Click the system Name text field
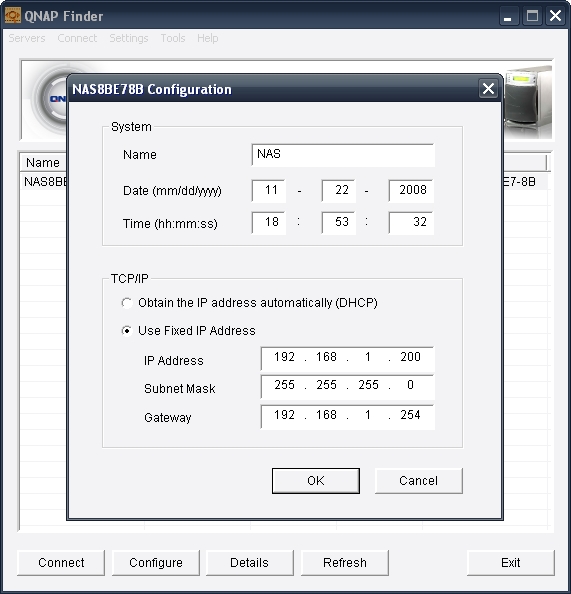The width and height of the screenshot is (571, 594). tap(343, 155)
